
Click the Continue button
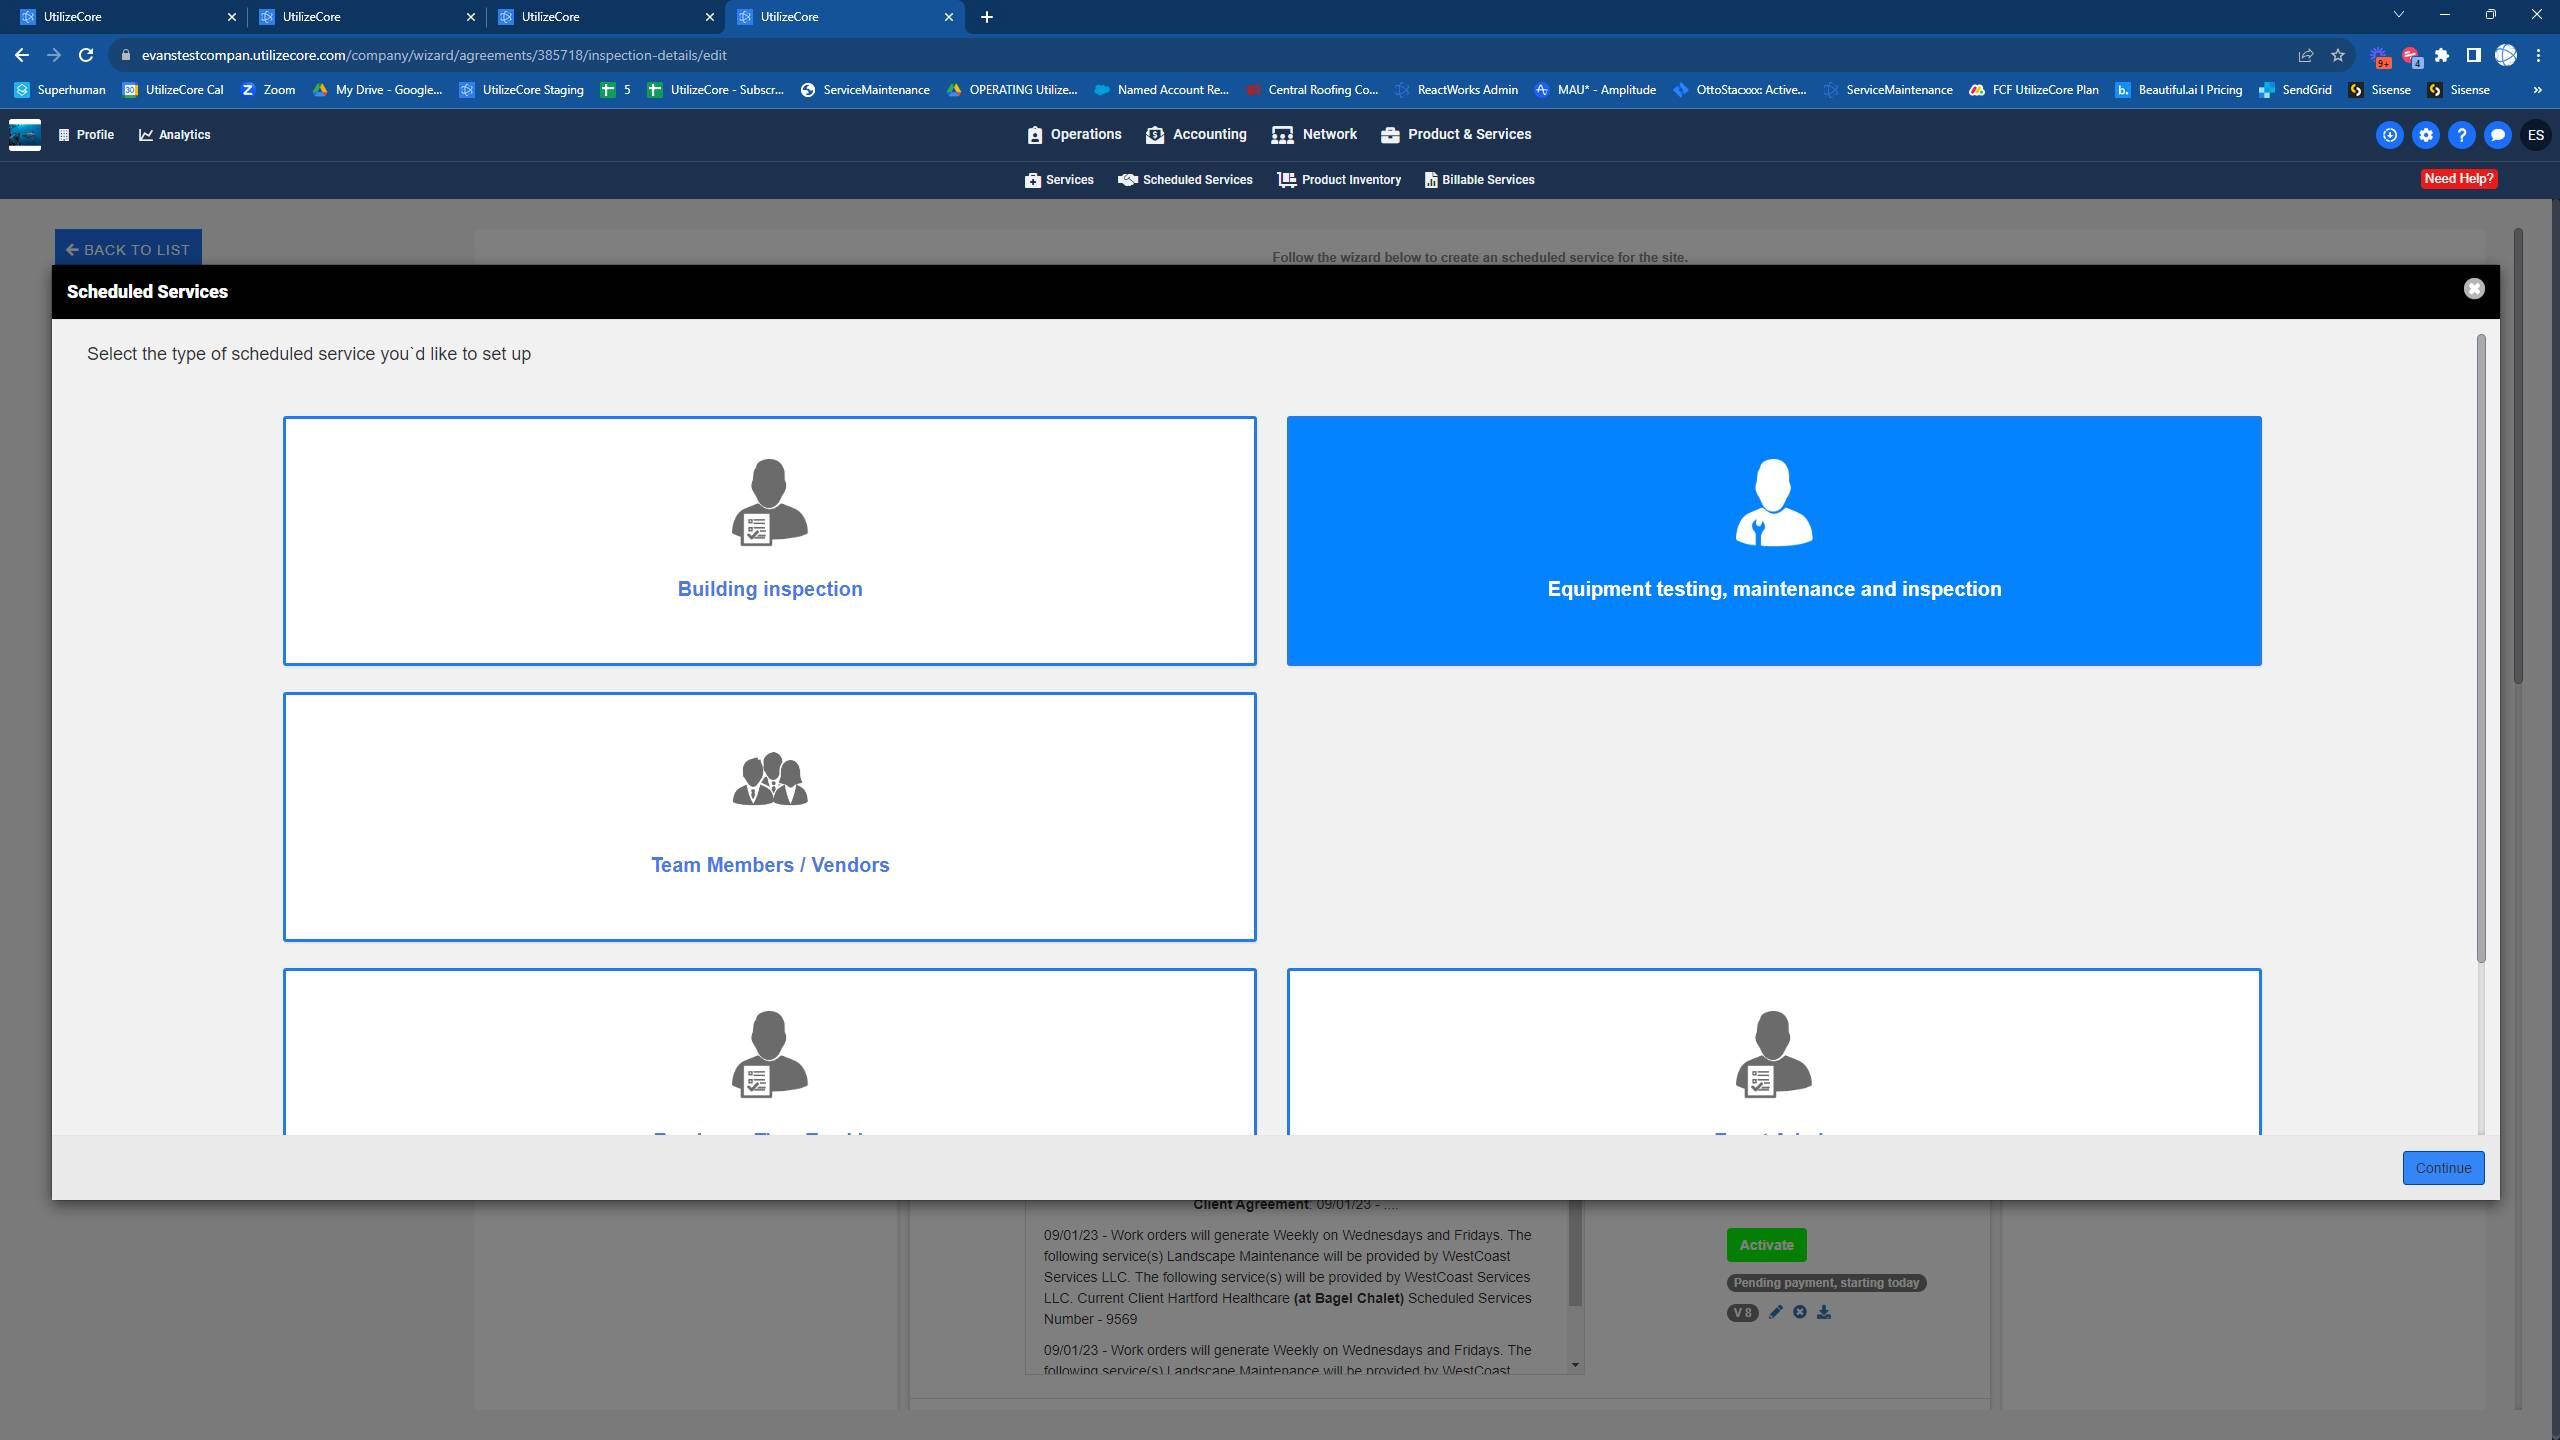tap(2442, 1168)
